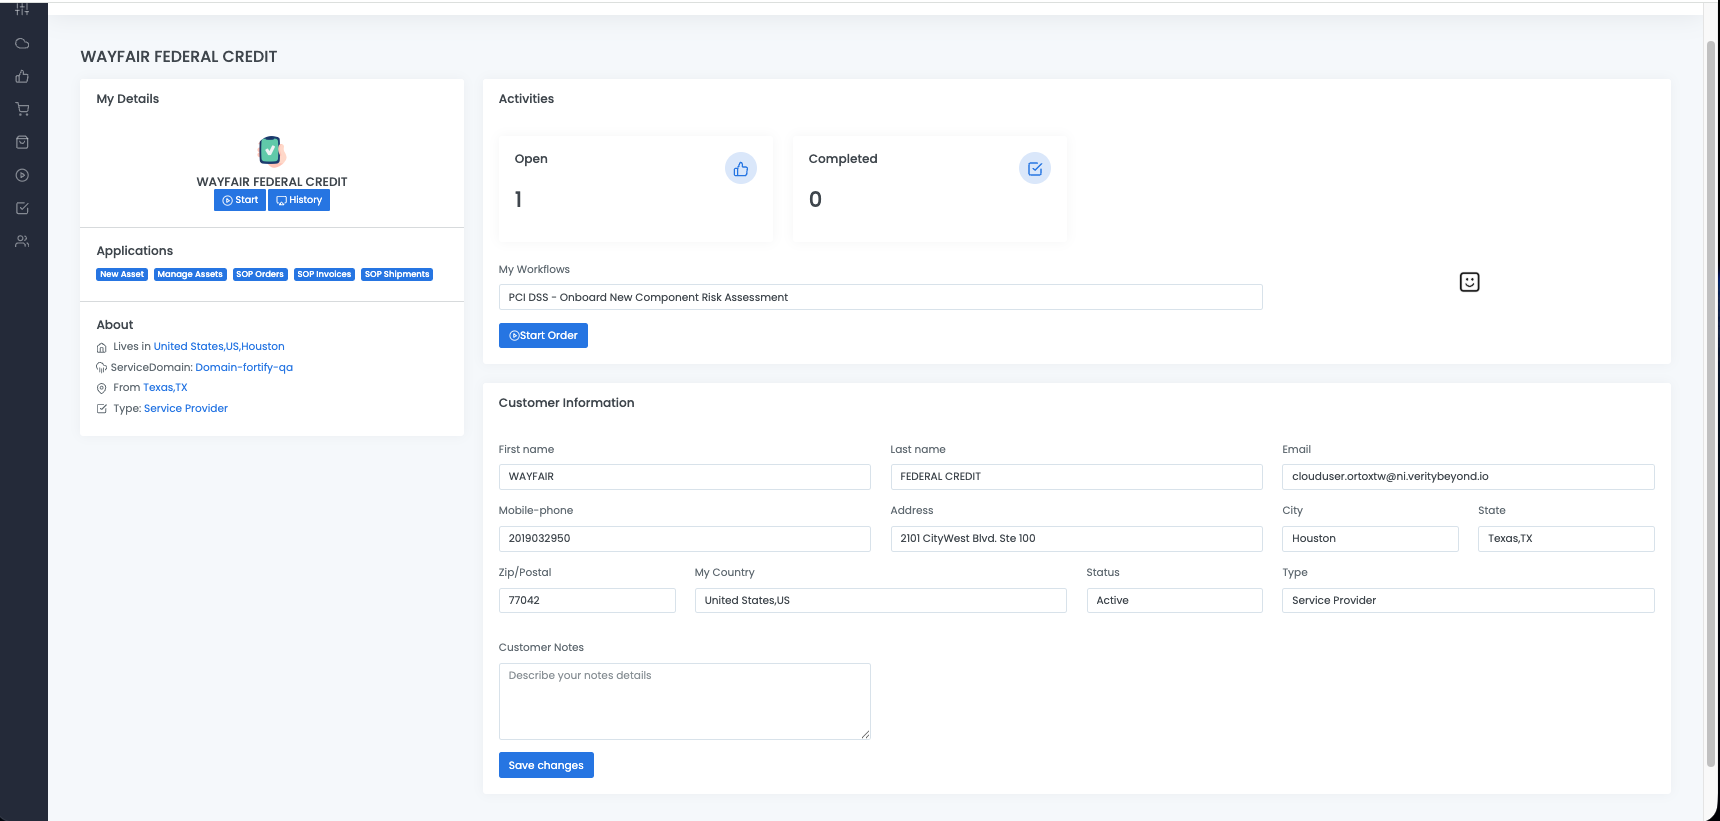Save changes to customer information
Viewport: 1720px width, 821px height.
(546, 765)
